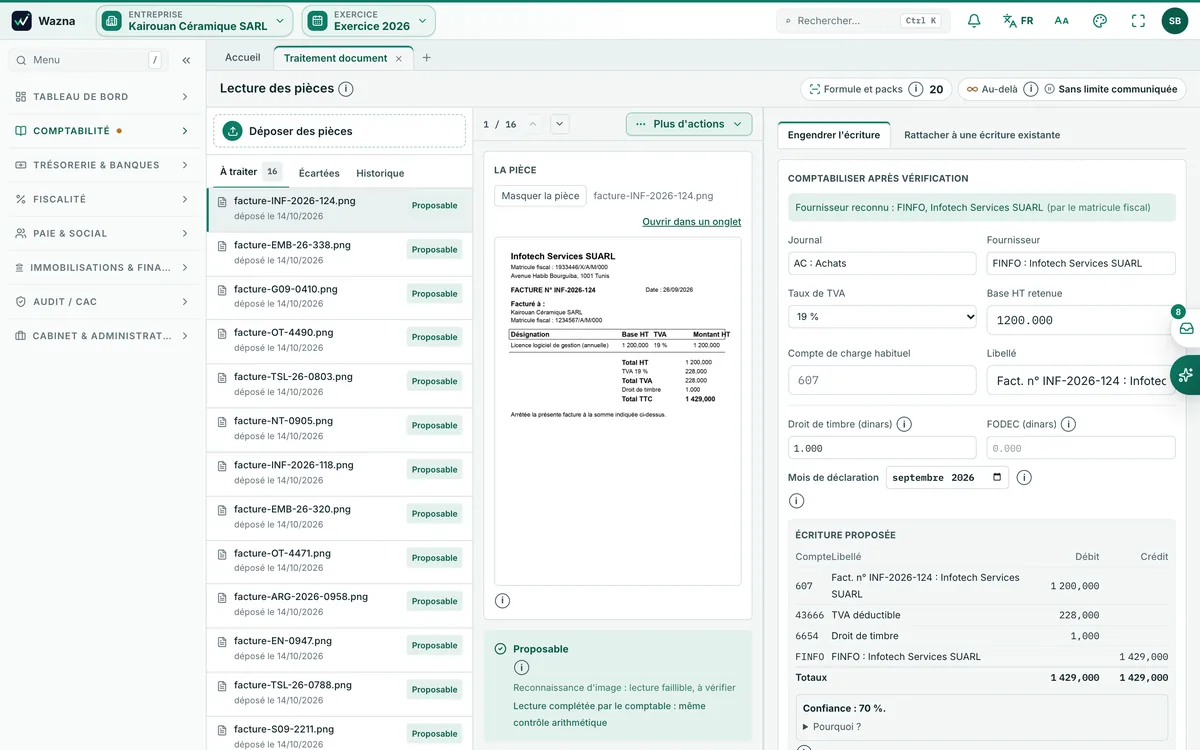Follow the Ouvrir dans un onglet link
This screenshot has width=1200, height=750.
[692, 222]
